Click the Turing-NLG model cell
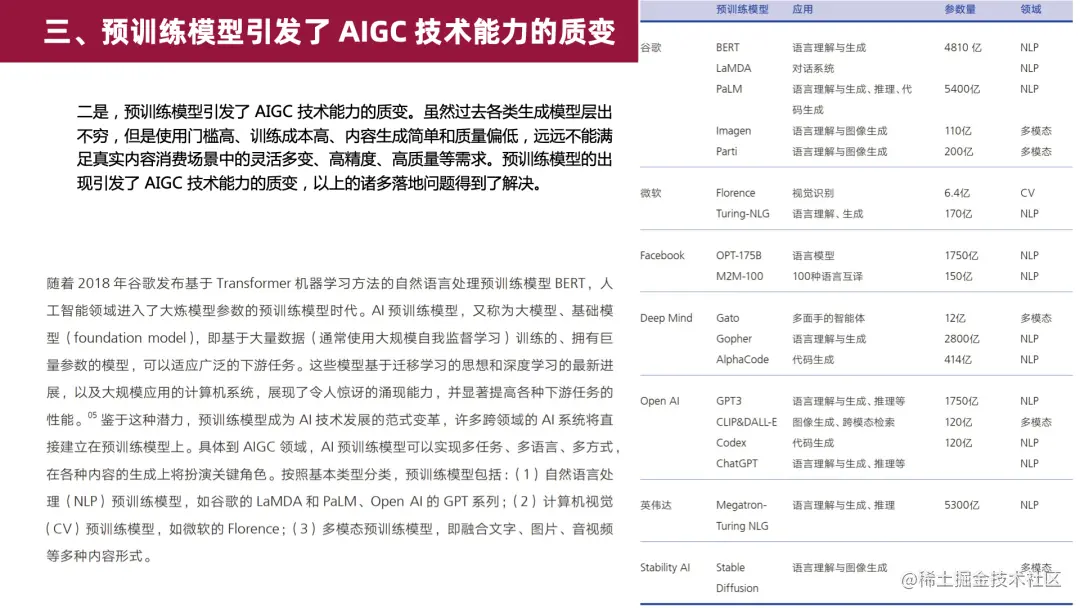Viewport: 1080px width, 608px height. (742, 213)
